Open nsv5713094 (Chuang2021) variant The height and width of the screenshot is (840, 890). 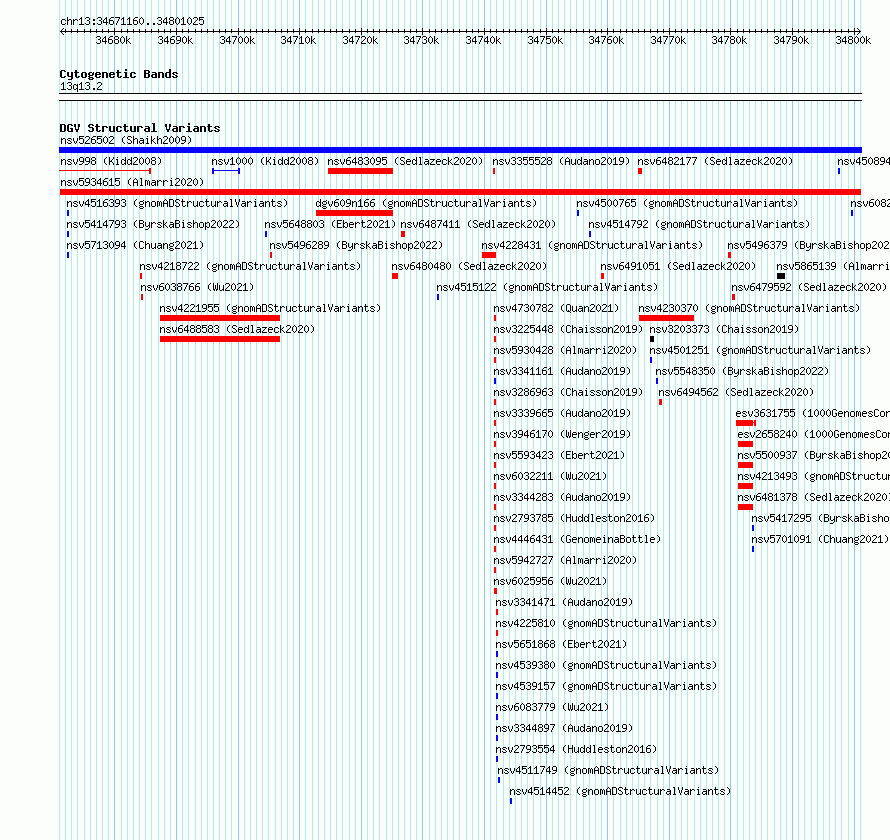135,245
